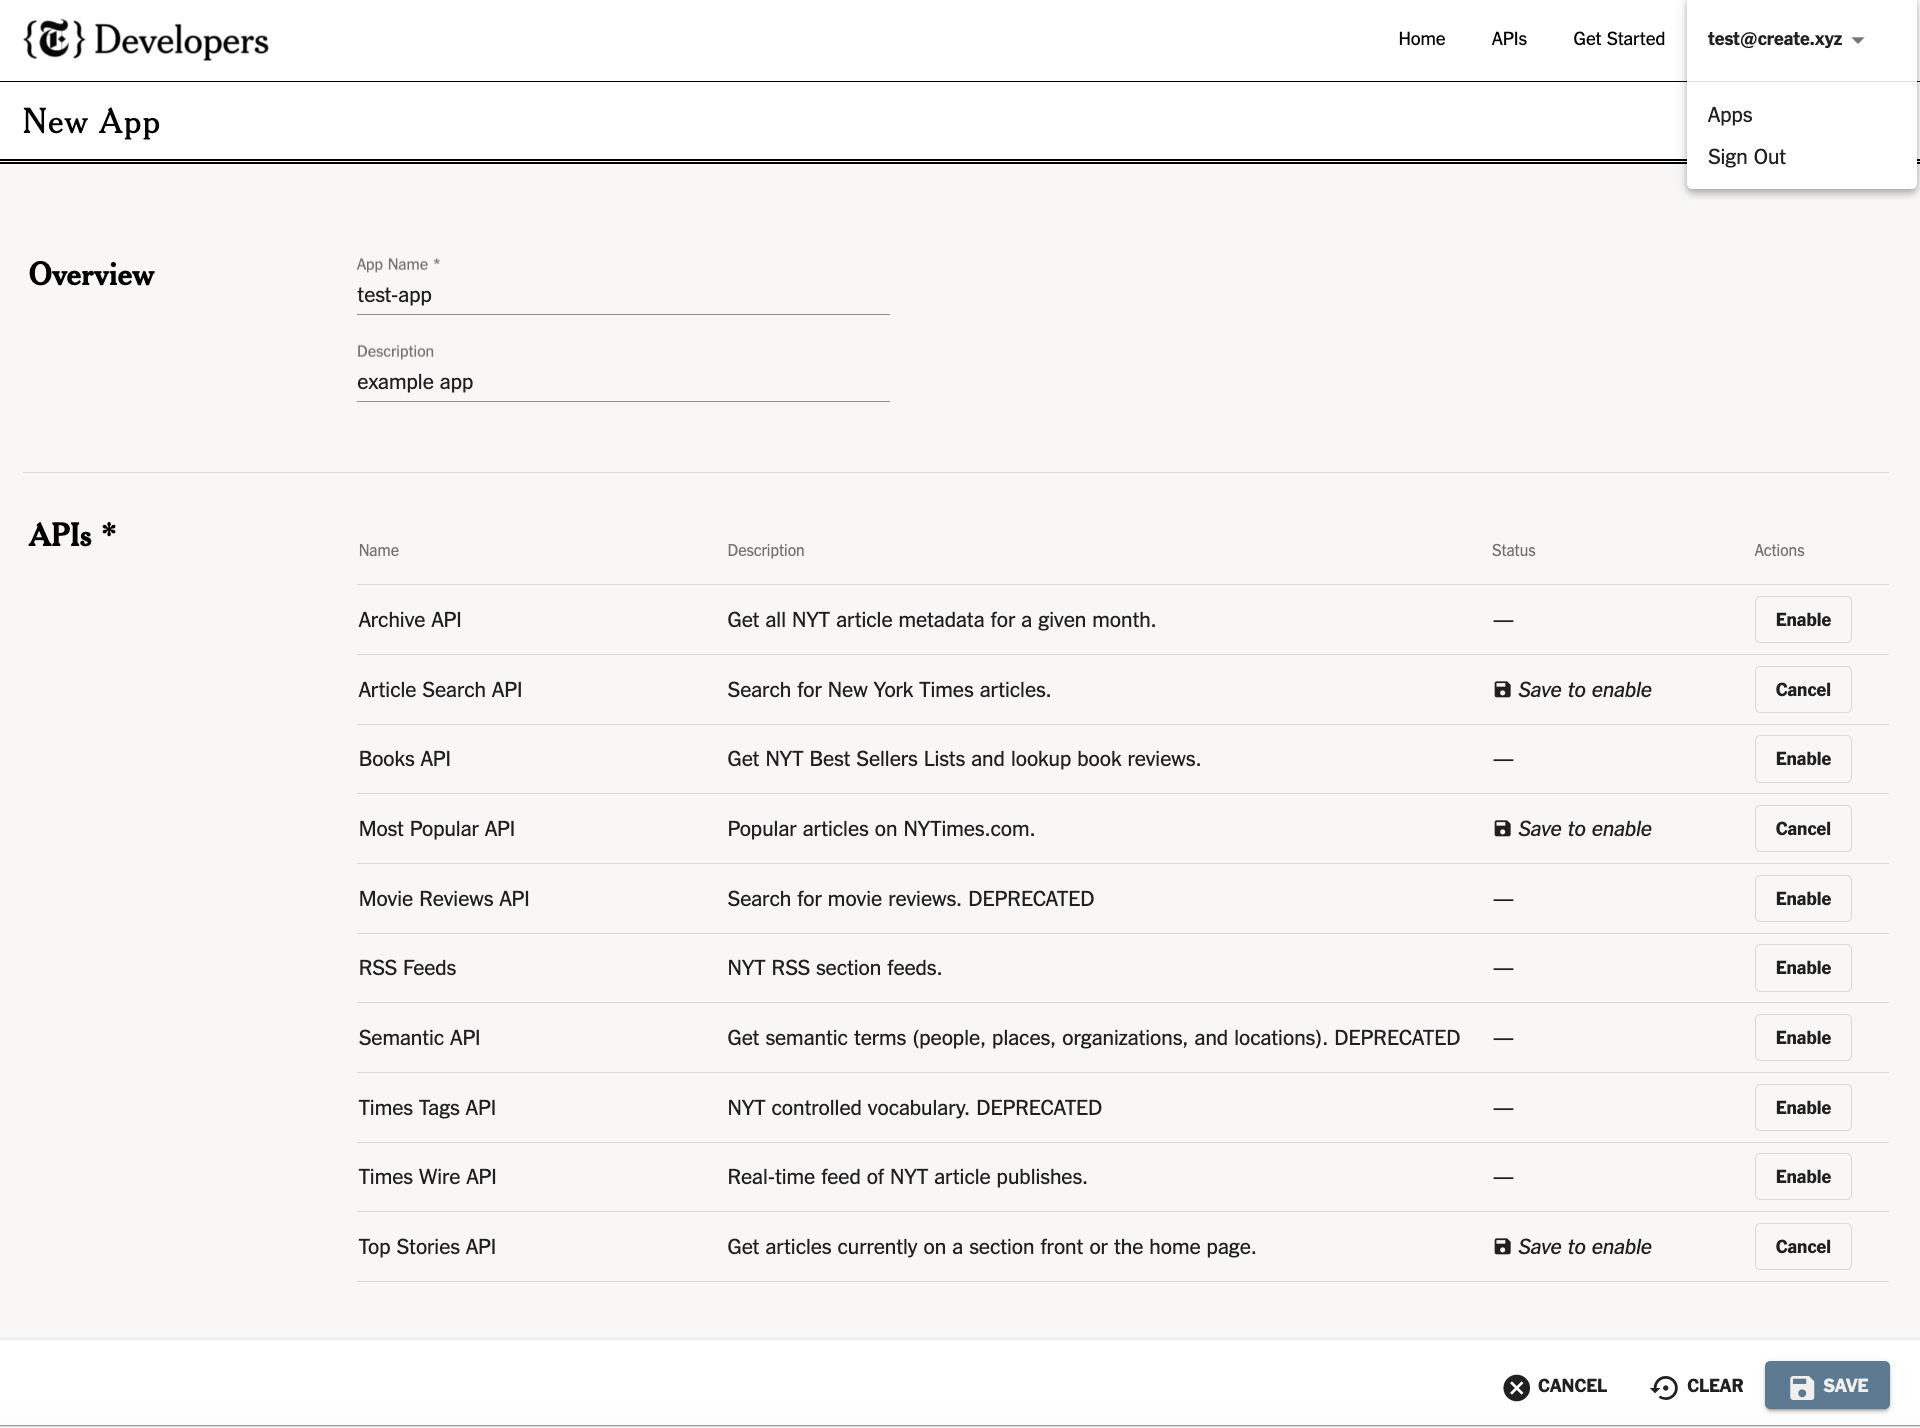
Task: Click the Description column header in the table
Action: point(766,551)
